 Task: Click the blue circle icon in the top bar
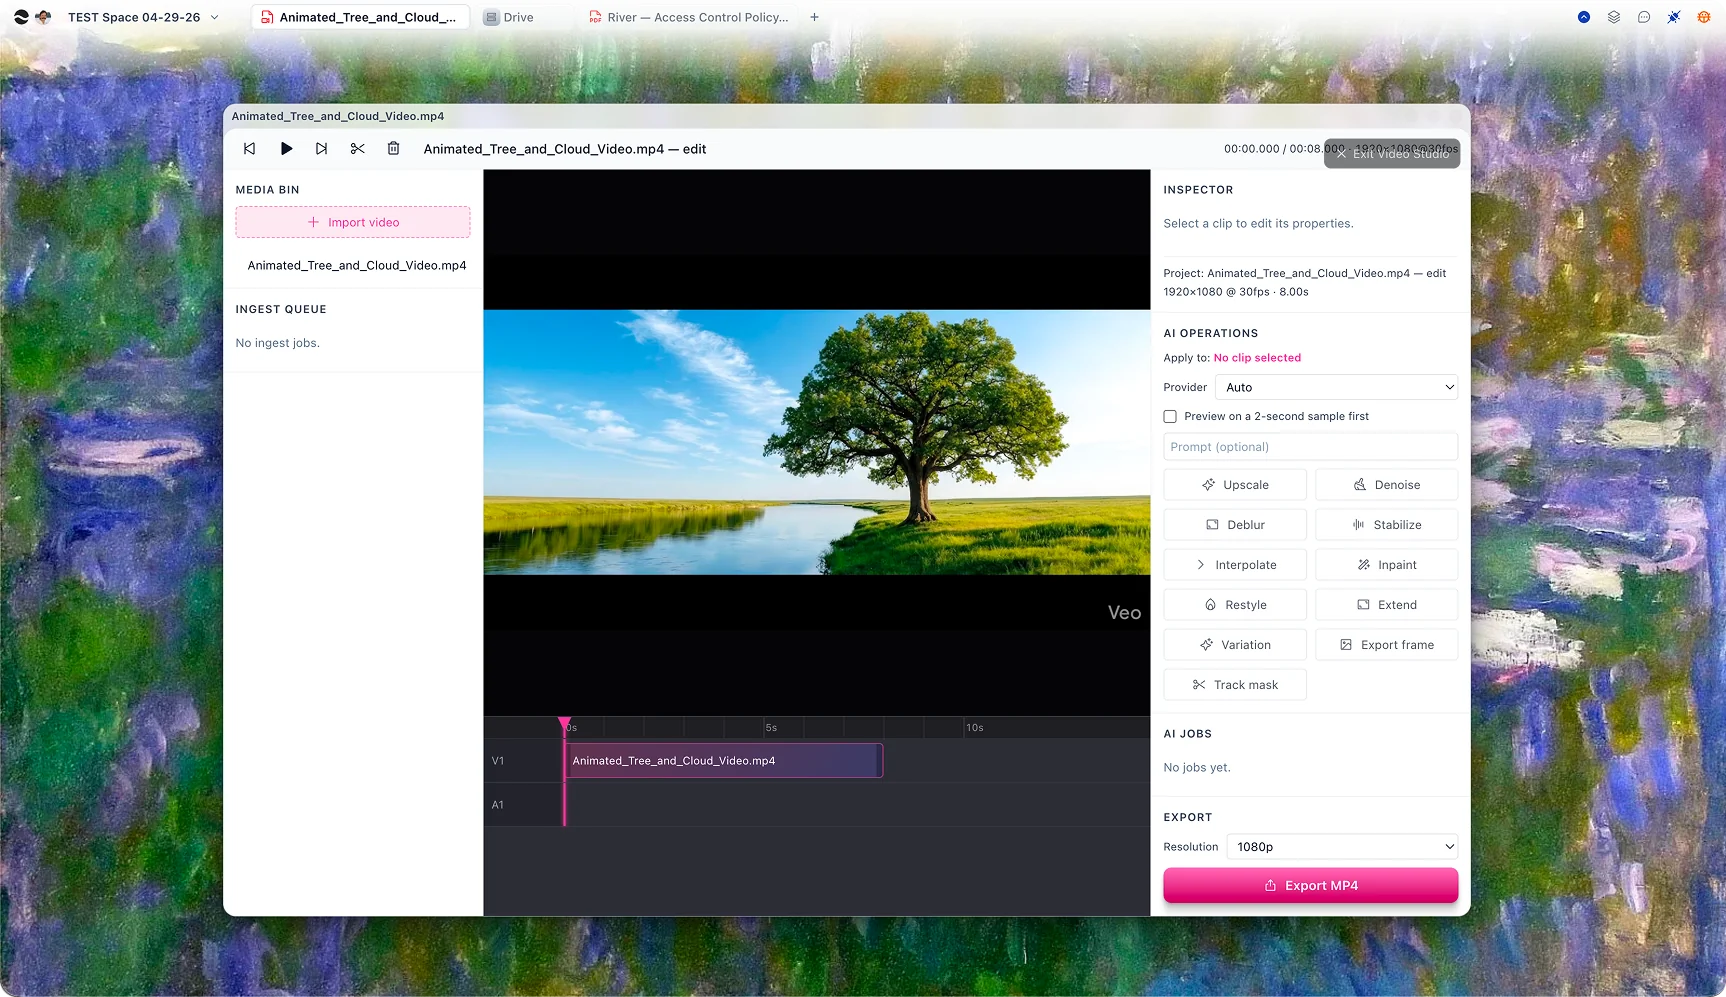(1584, 17)
